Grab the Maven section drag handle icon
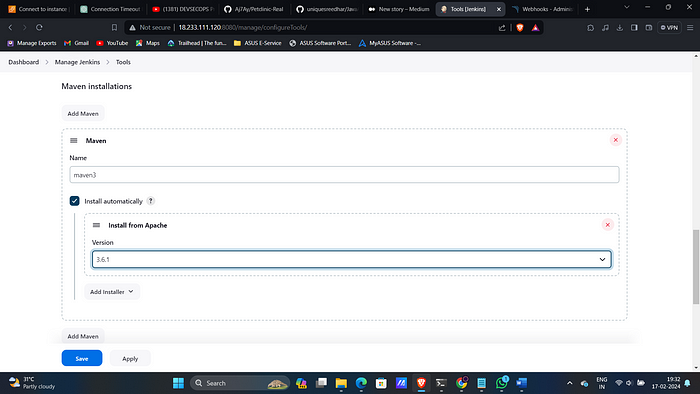The width and height of the screenshot is (700, 394). (x=74, y=141)
